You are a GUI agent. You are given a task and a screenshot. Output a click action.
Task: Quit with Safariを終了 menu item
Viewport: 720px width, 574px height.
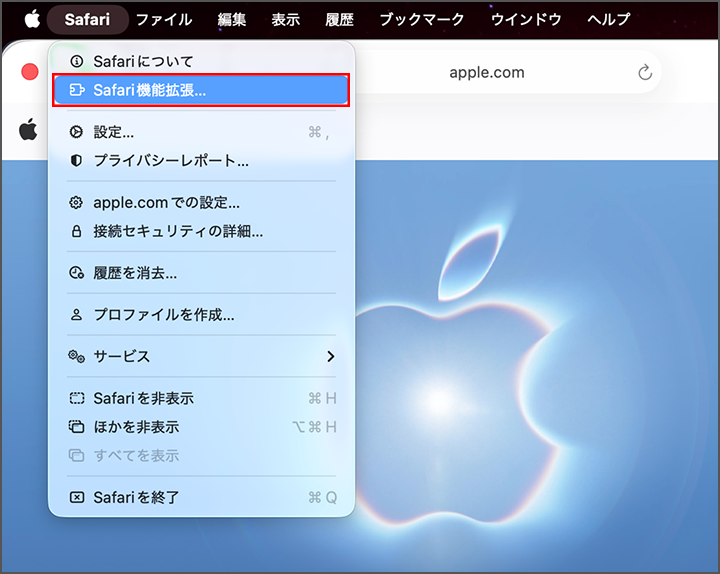(202, 497)
